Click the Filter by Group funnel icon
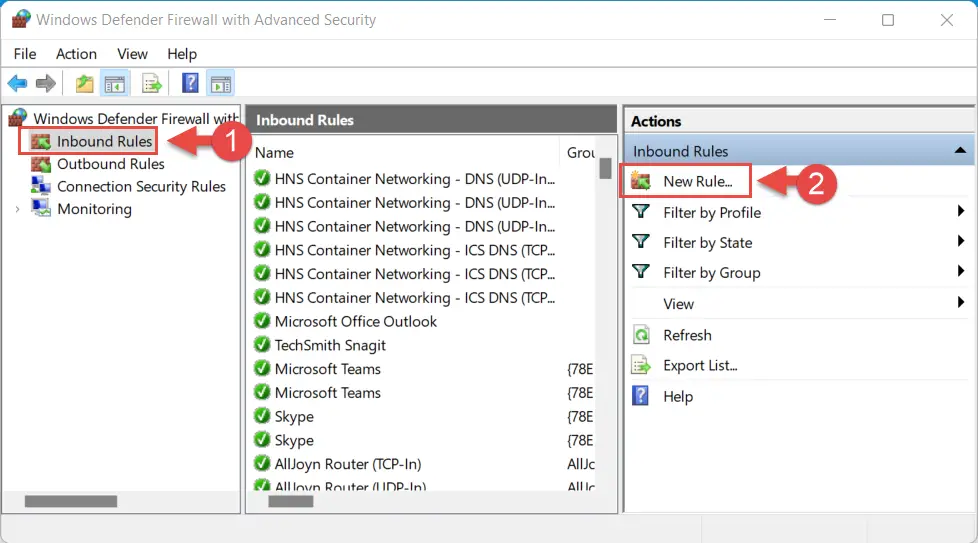This screenshot has width=978, height=543. [641, 272]
